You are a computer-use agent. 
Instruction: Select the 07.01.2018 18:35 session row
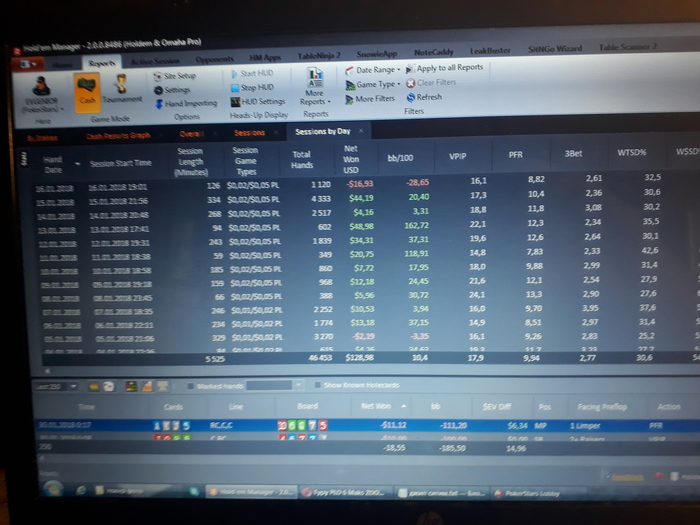pyautogui.click(x=366, y=309)
